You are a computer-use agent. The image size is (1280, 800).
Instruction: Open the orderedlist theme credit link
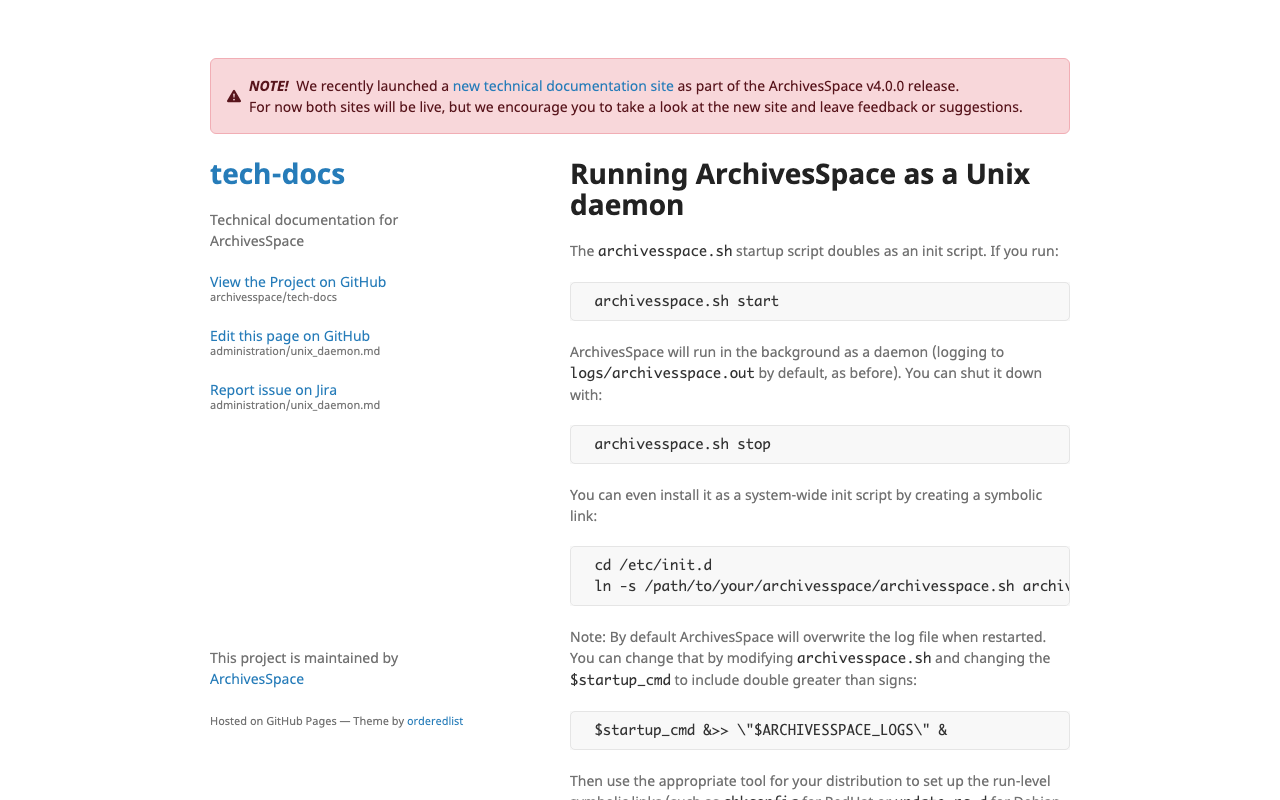pyautogui.click(x=435, y=720)
